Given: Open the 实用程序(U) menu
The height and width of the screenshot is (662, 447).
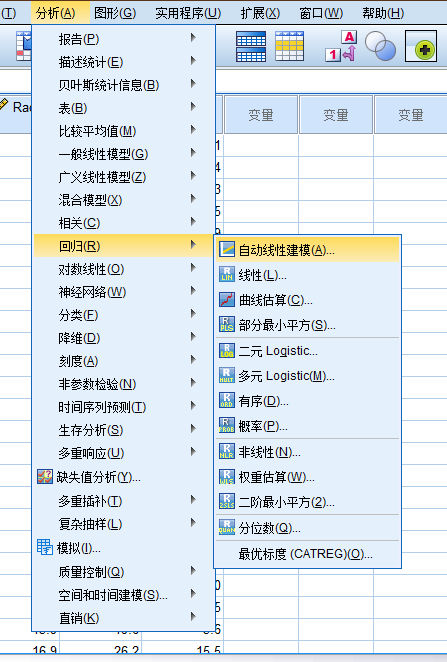Looking at the screenshot, I should tap(188, 13).
